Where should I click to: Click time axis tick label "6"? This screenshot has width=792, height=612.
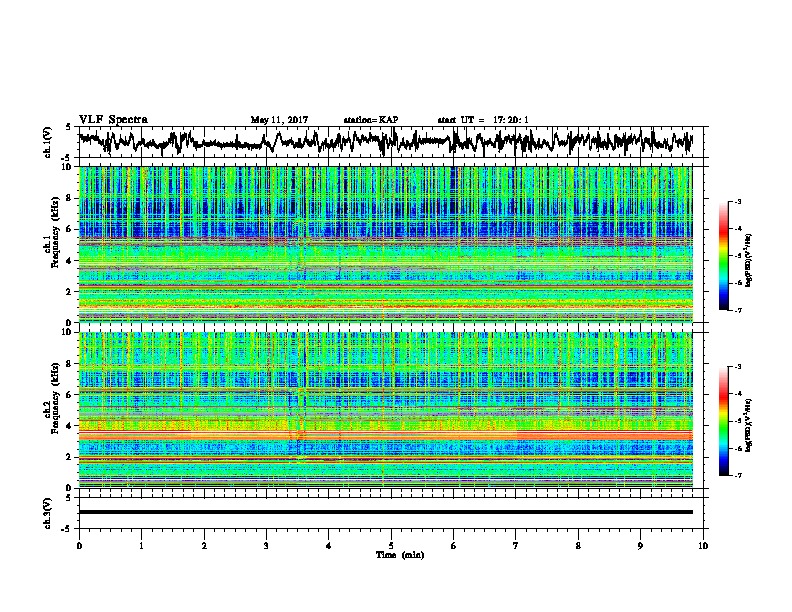pos(453,546)
